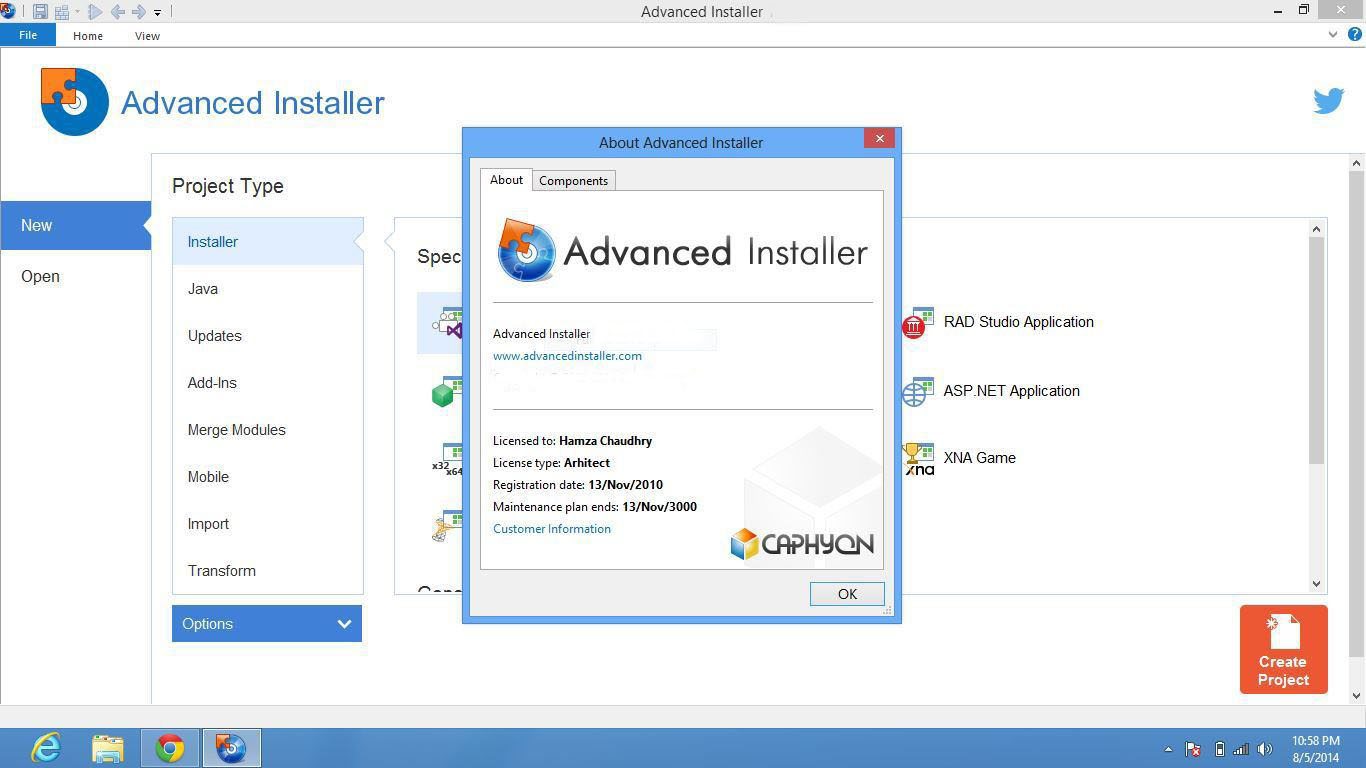Click the outer page scrollbar up arrow
Screen dimensions: 1366x768
(x=1356, y=162)
